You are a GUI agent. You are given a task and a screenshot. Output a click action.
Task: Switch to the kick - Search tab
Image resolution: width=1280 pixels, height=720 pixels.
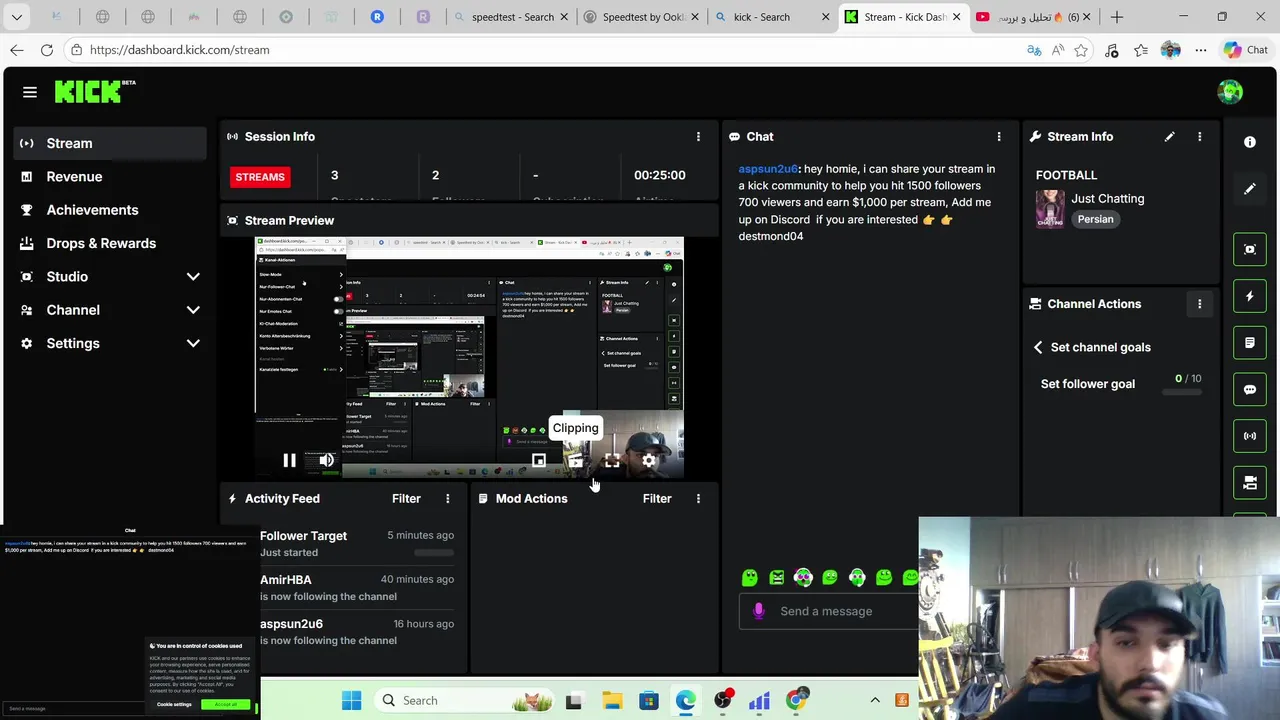pos(770,17)
